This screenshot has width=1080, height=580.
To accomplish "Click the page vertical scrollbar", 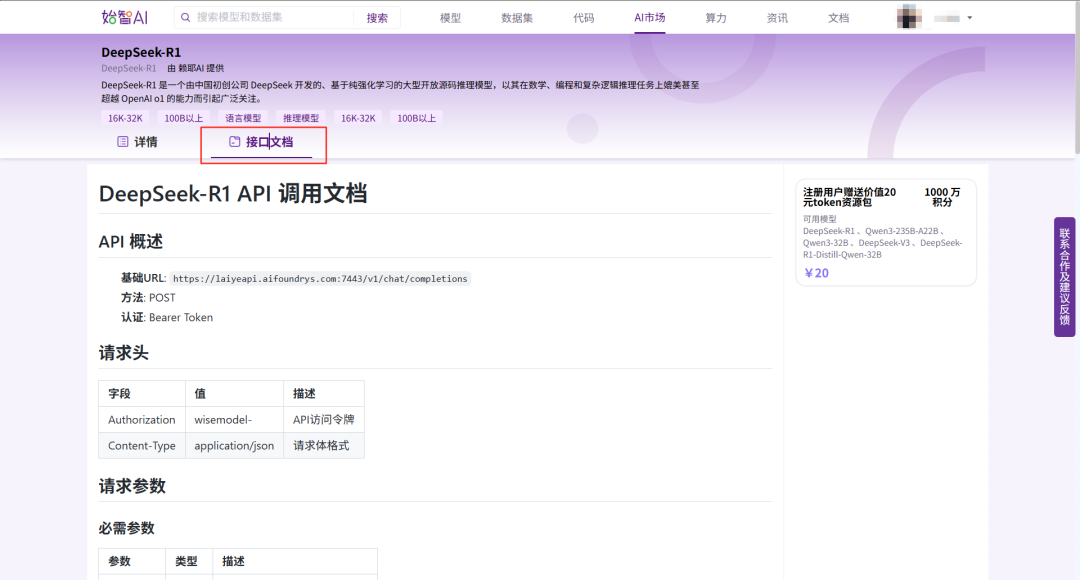I will tap(1077, 77).
